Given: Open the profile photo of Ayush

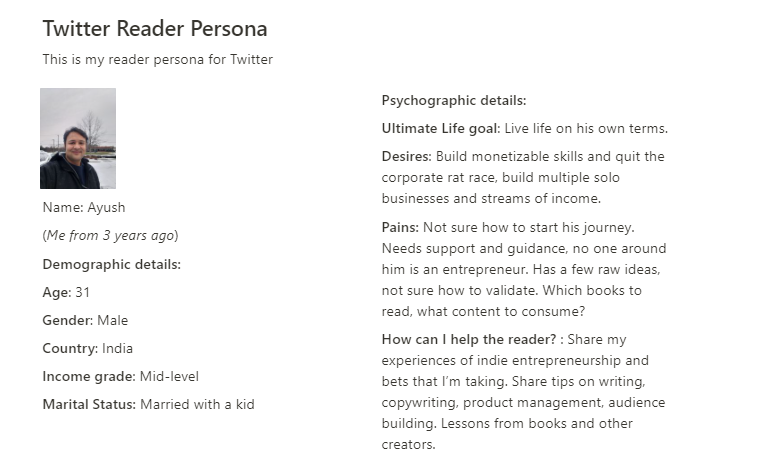Looking at the screenshot, I should pos(78,138).
